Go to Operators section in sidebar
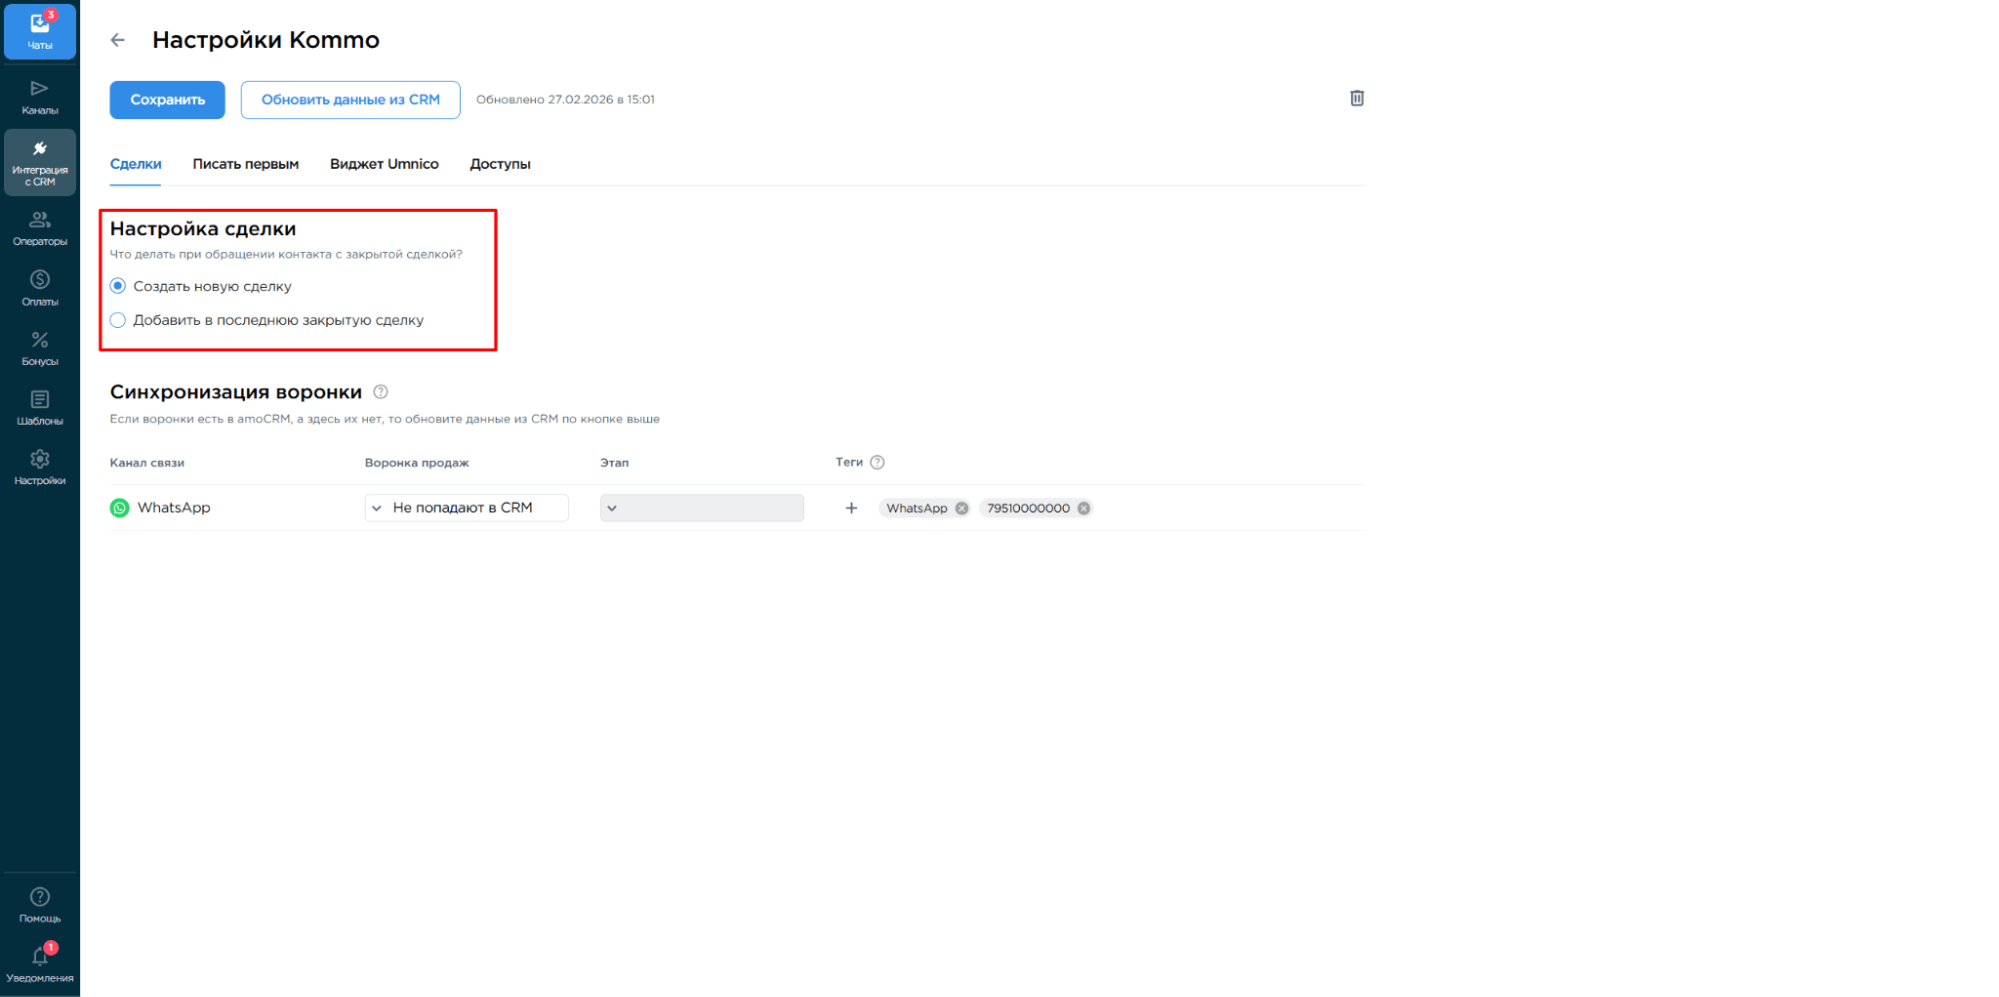 [x=40, y=228]
